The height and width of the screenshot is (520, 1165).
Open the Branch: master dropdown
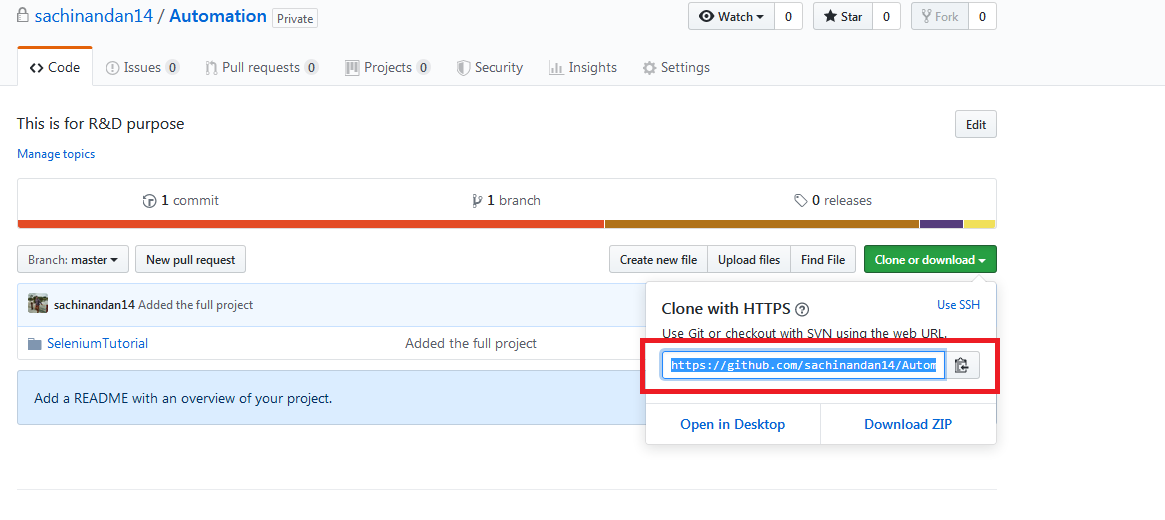(73, 260)
